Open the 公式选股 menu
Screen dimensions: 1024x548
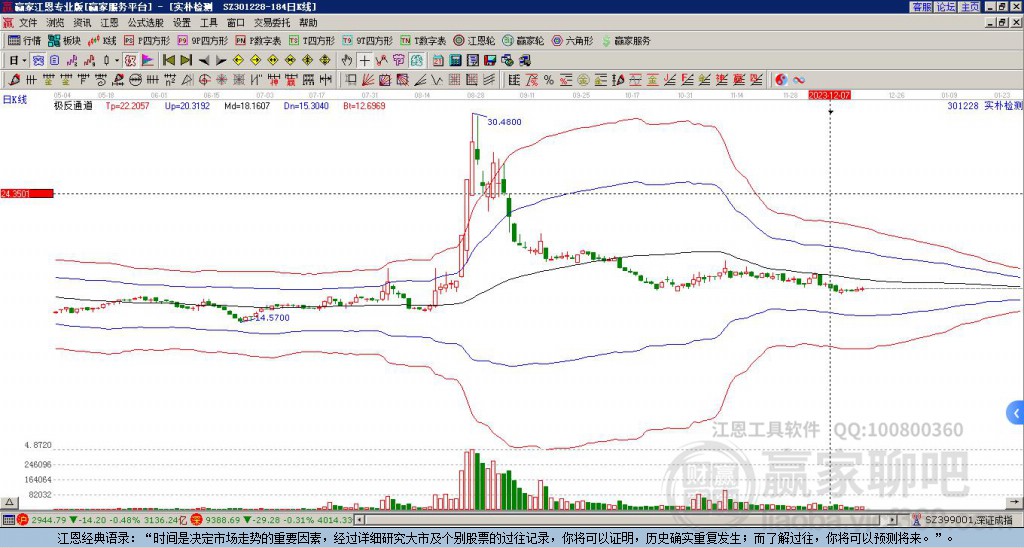click(x=146, y=23)
